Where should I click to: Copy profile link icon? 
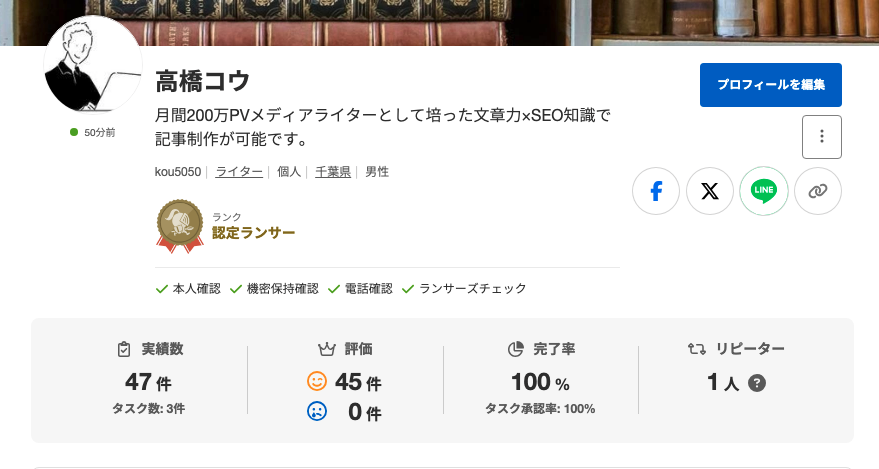pyautogui.click(x=818, y=191)
